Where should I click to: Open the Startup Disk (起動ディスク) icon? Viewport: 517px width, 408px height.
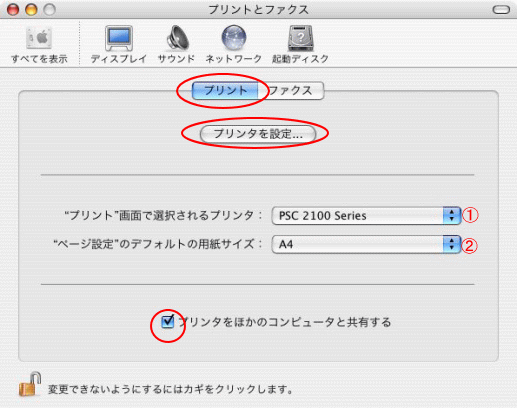point(300,38)
